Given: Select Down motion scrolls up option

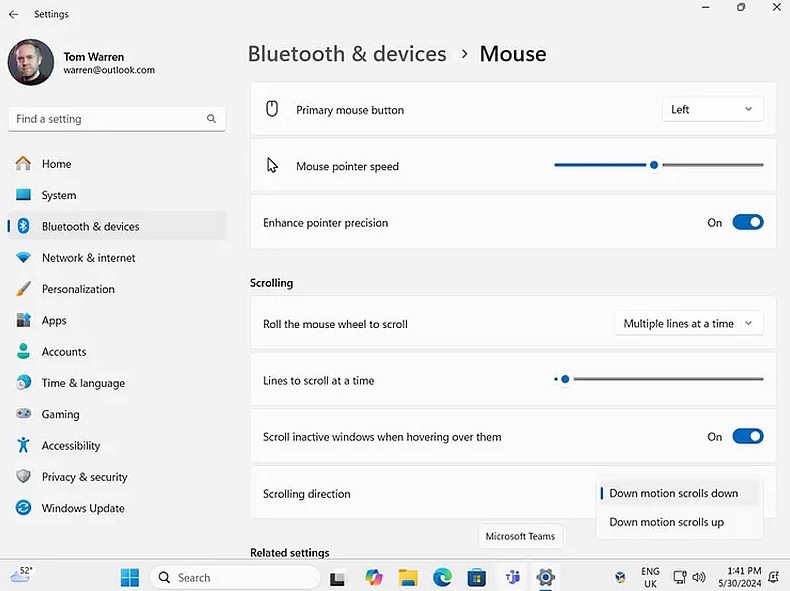Looking at the screenshot, I should point(679,522).
